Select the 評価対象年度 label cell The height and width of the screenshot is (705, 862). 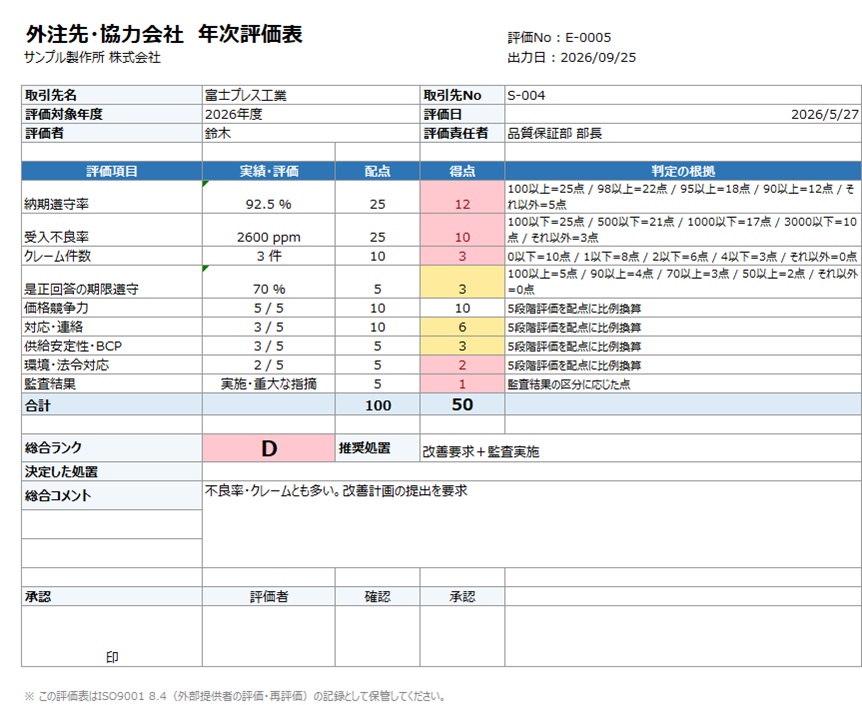112,114
